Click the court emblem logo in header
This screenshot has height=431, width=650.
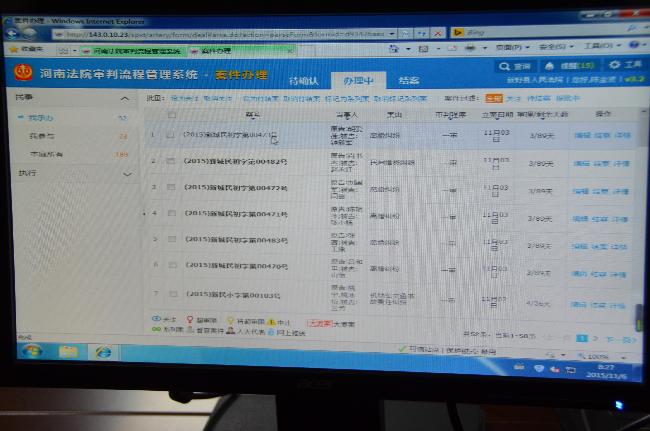24,73
